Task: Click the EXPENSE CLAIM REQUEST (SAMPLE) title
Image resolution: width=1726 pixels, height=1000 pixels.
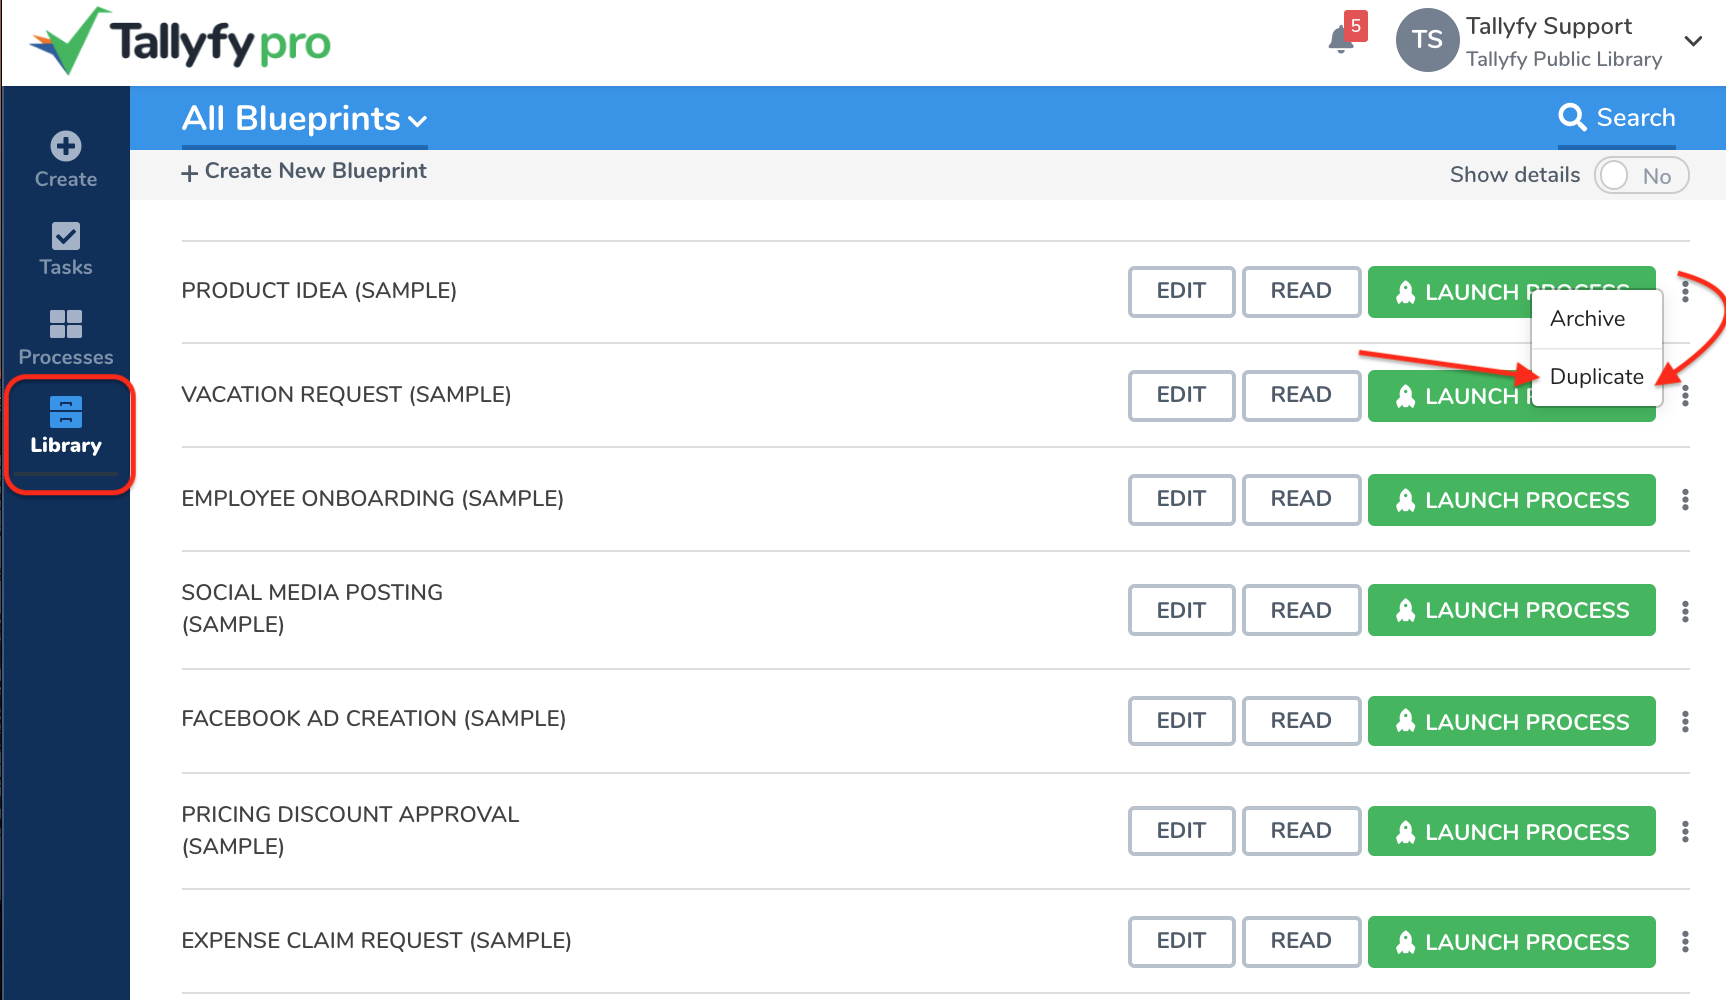Action: [376, 941]
